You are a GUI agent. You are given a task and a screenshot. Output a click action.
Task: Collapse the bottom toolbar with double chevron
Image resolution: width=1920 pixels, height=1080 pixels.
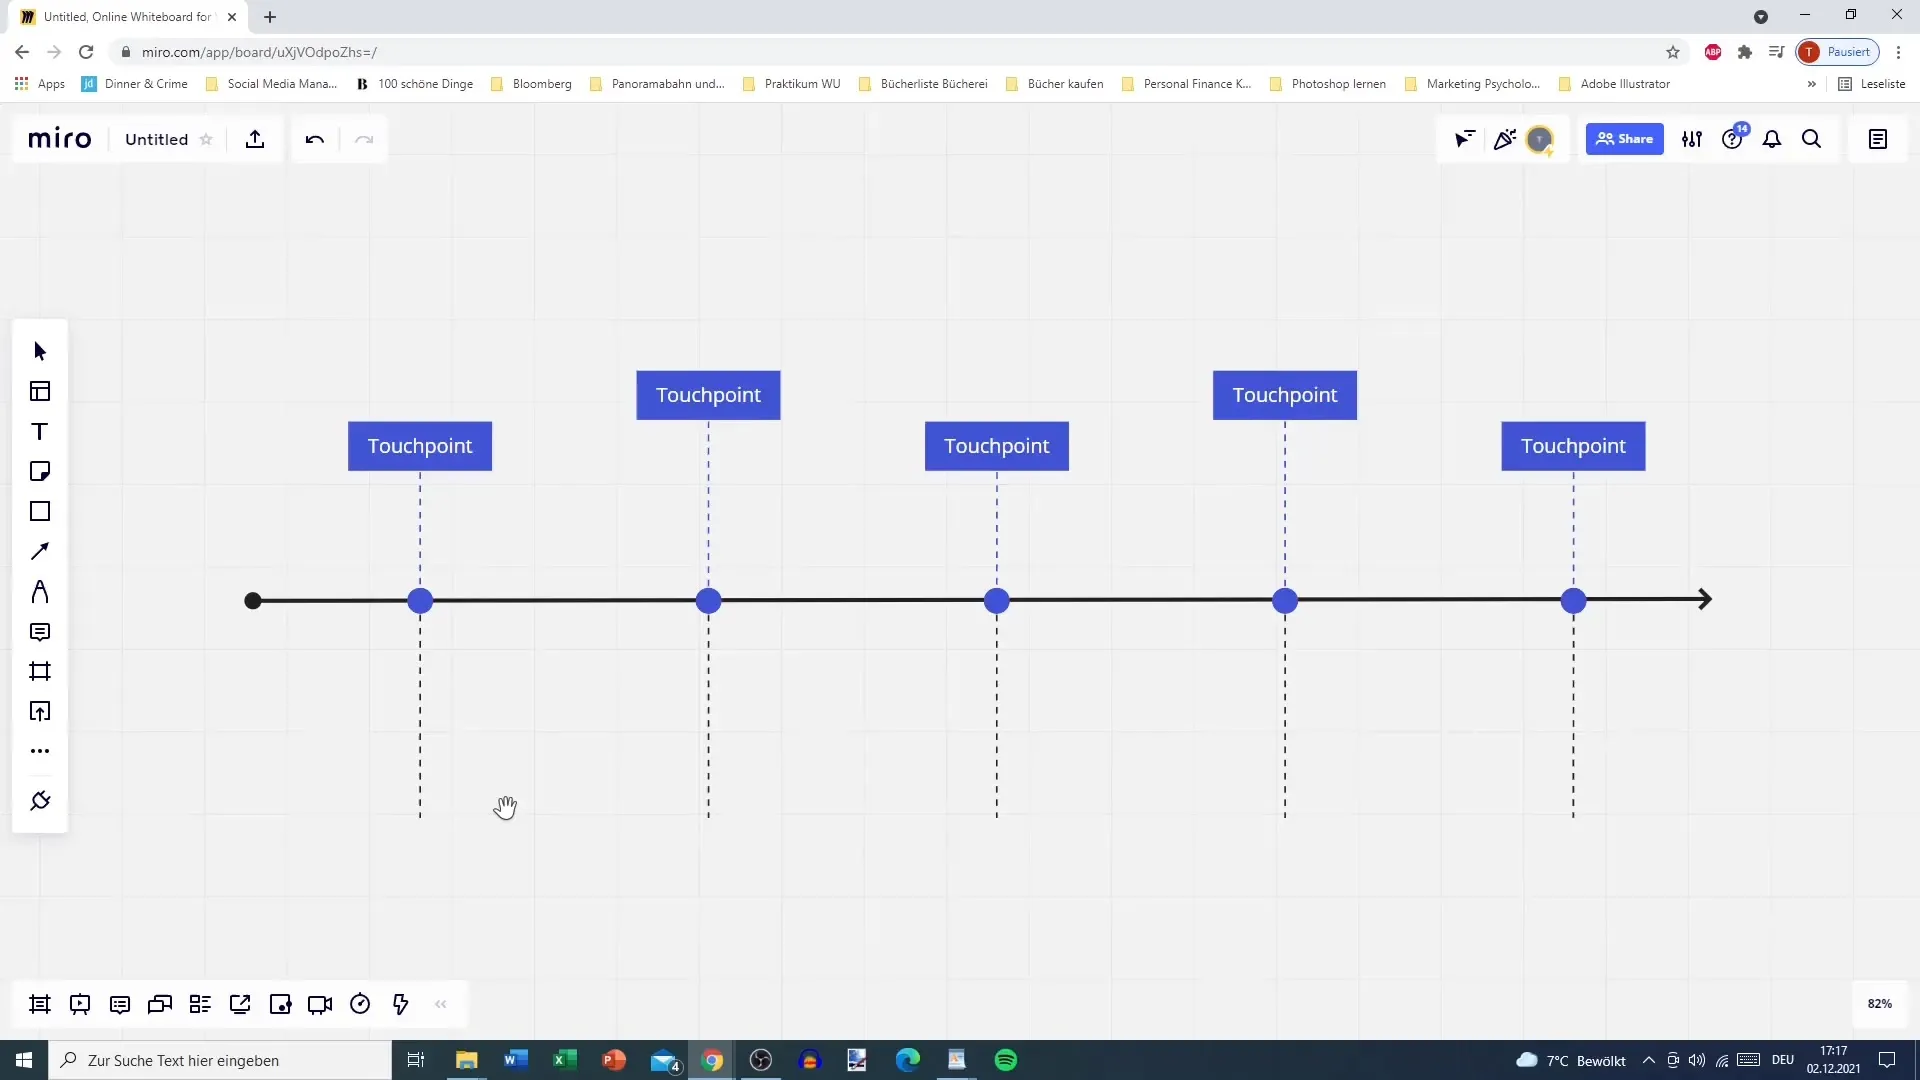[441, 1004]
